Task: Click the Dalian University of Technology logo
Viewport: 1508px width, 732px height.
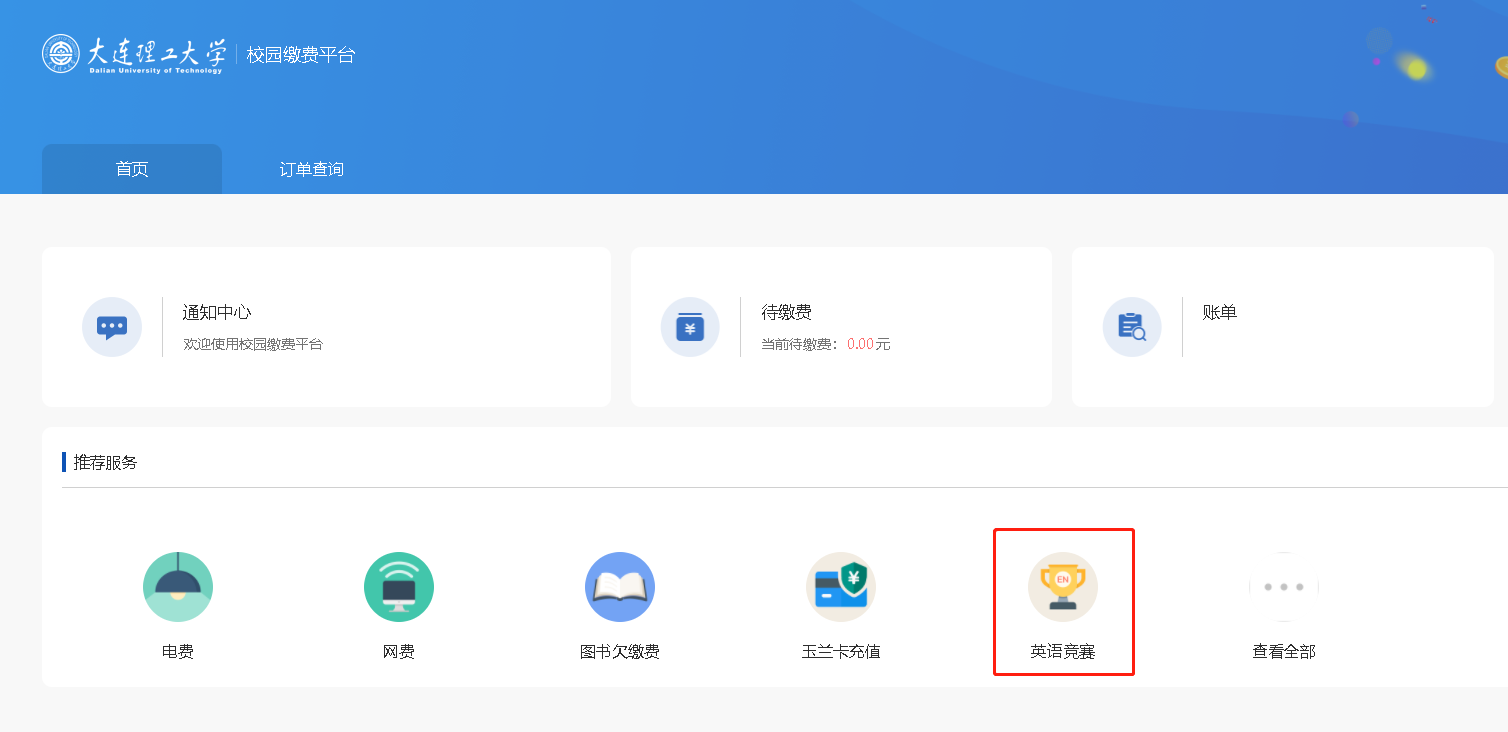Action: [133, 54]
